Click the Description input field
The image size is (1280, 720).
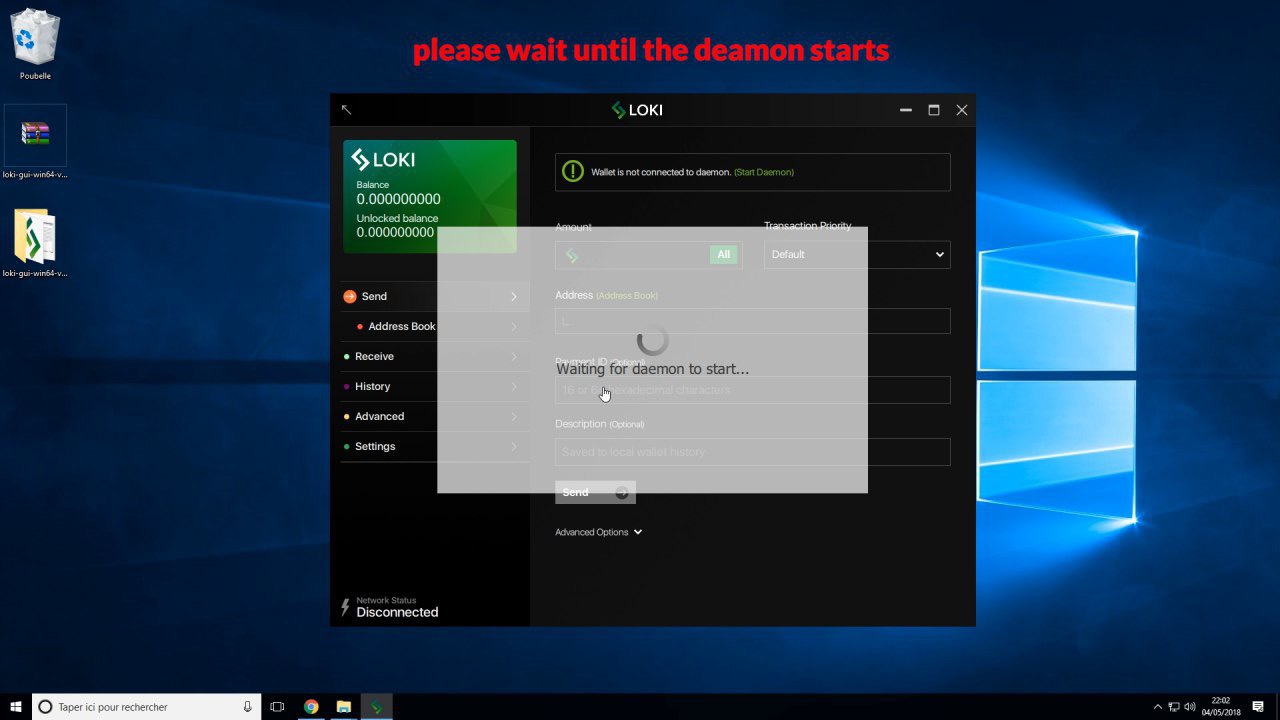(752, 452)
